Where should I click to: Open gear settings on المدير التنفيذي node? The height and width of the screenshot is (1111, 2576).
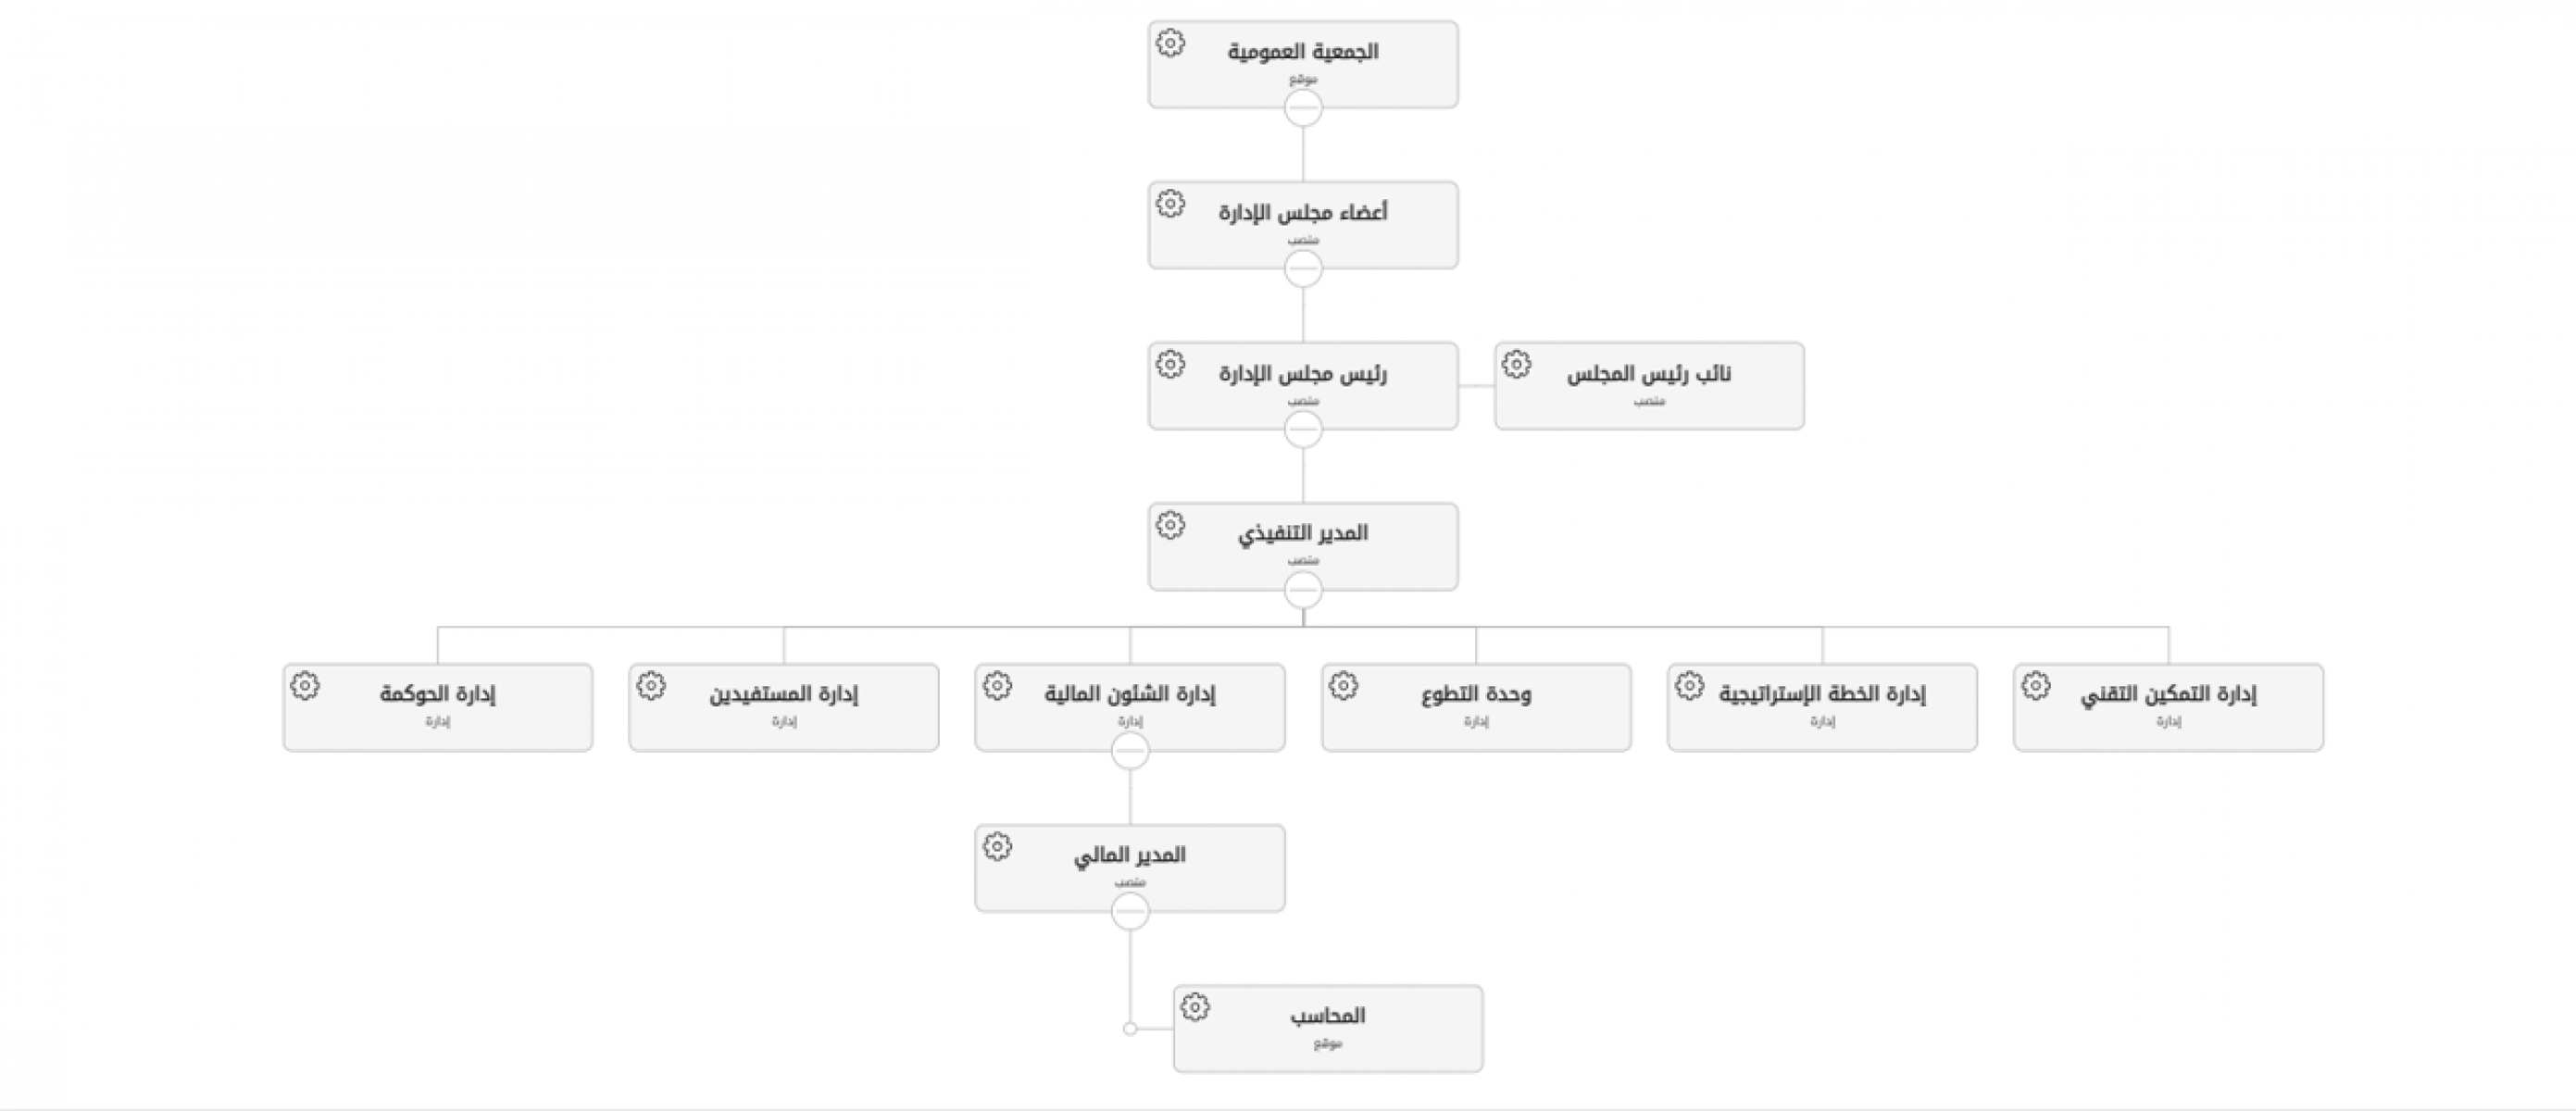(1170, 525)
